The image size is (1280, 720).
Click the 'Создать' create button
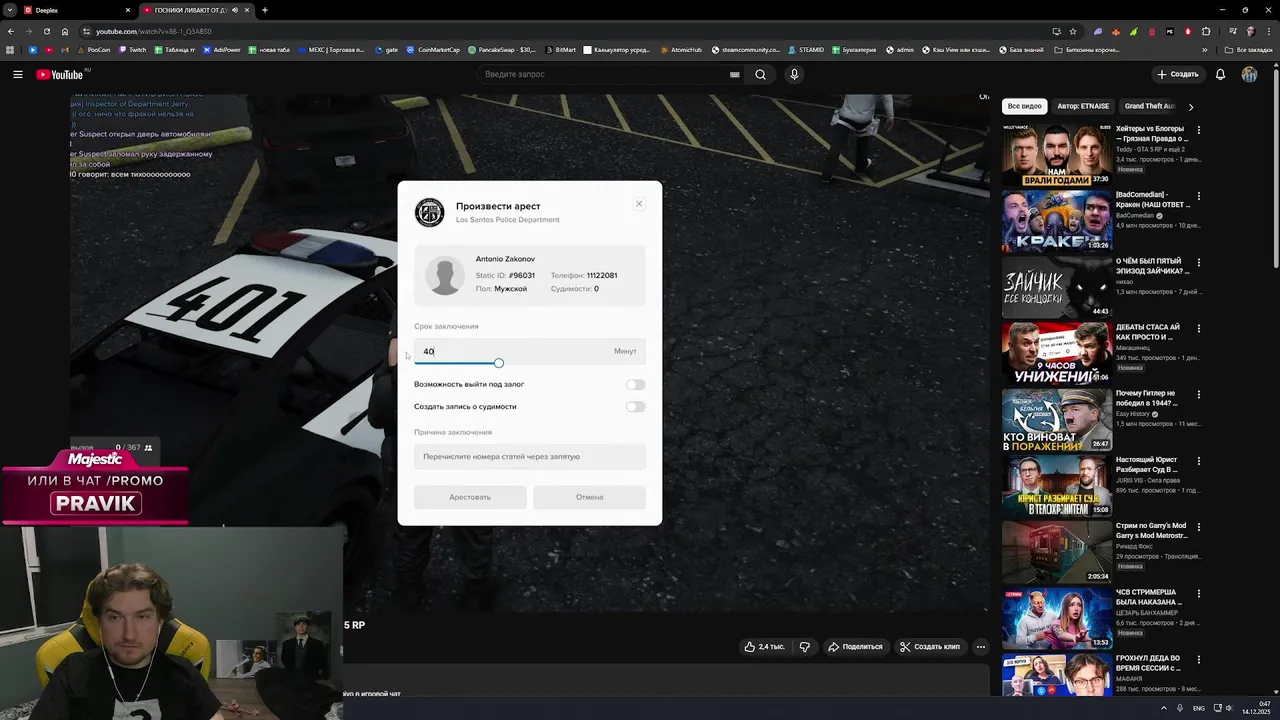click(1177, 74)
